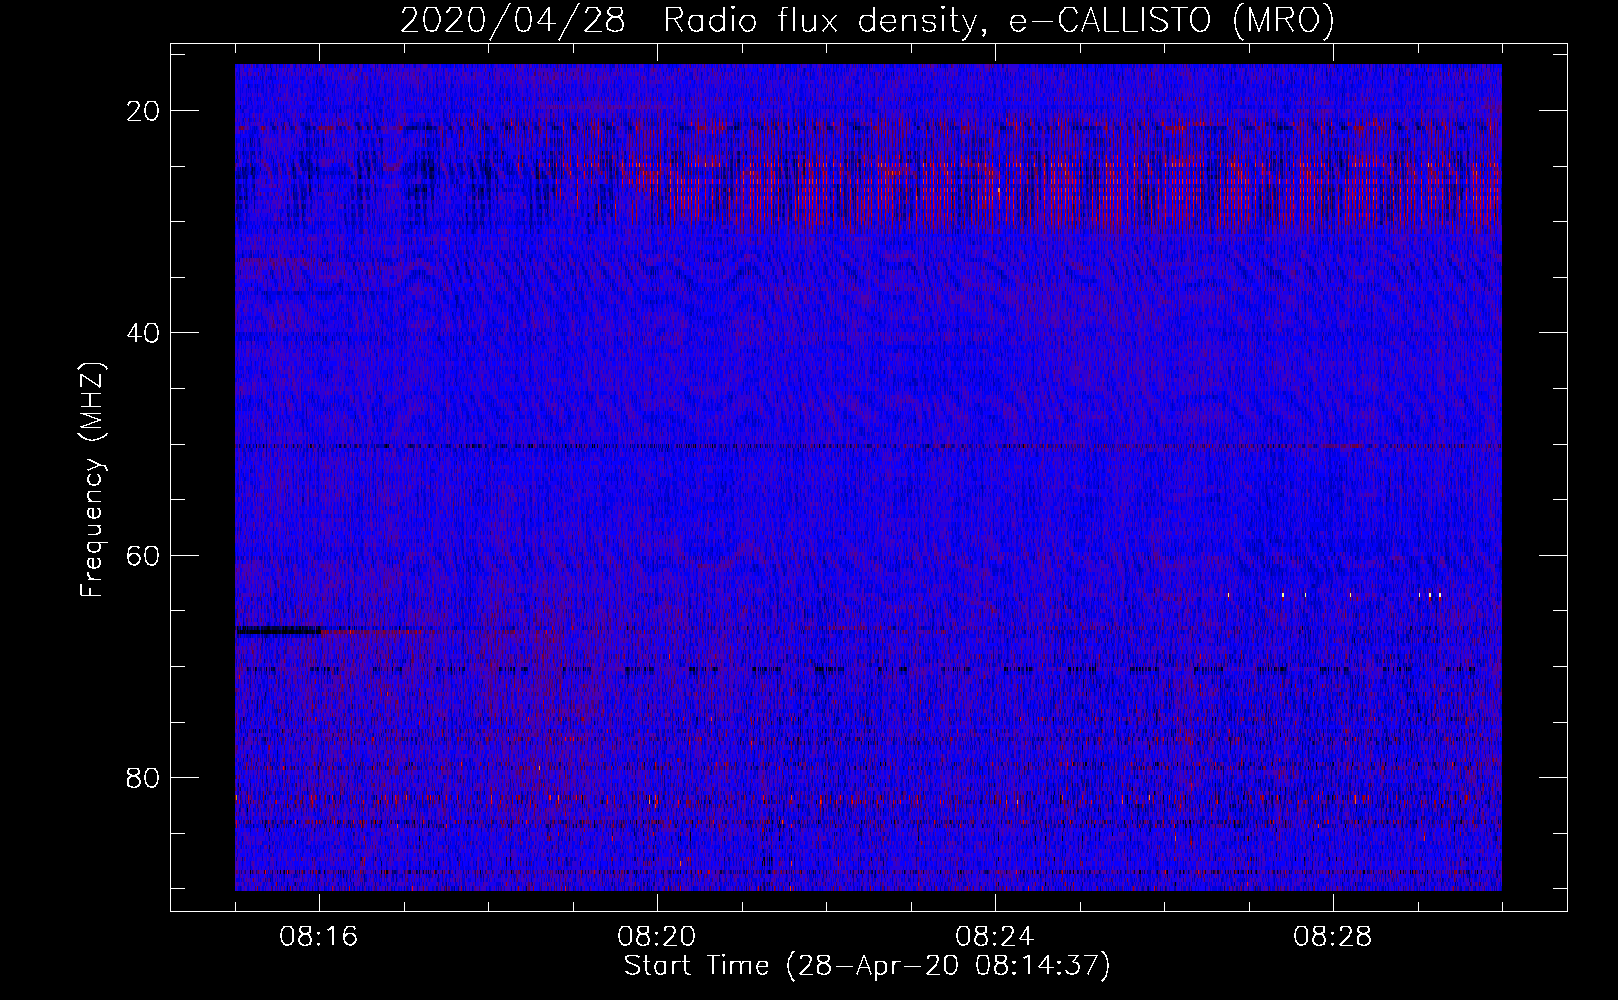The image size is (1618, 1000).
Task: Click the 'Start Time (28-Apr-20 08:14:37)' x-axis label
Action: 867,966
